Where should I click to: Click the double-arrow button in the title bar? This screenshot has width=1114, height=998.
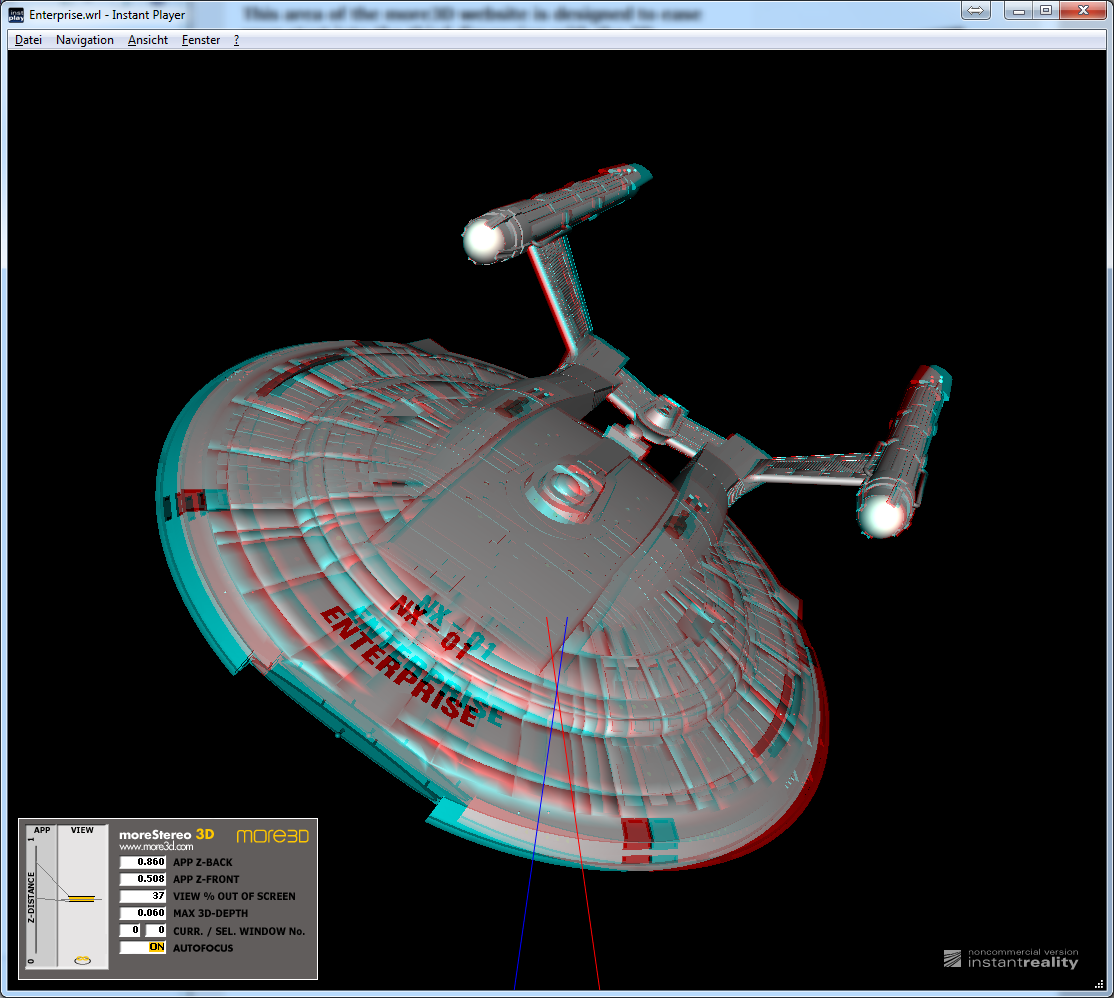click(976, 11)
